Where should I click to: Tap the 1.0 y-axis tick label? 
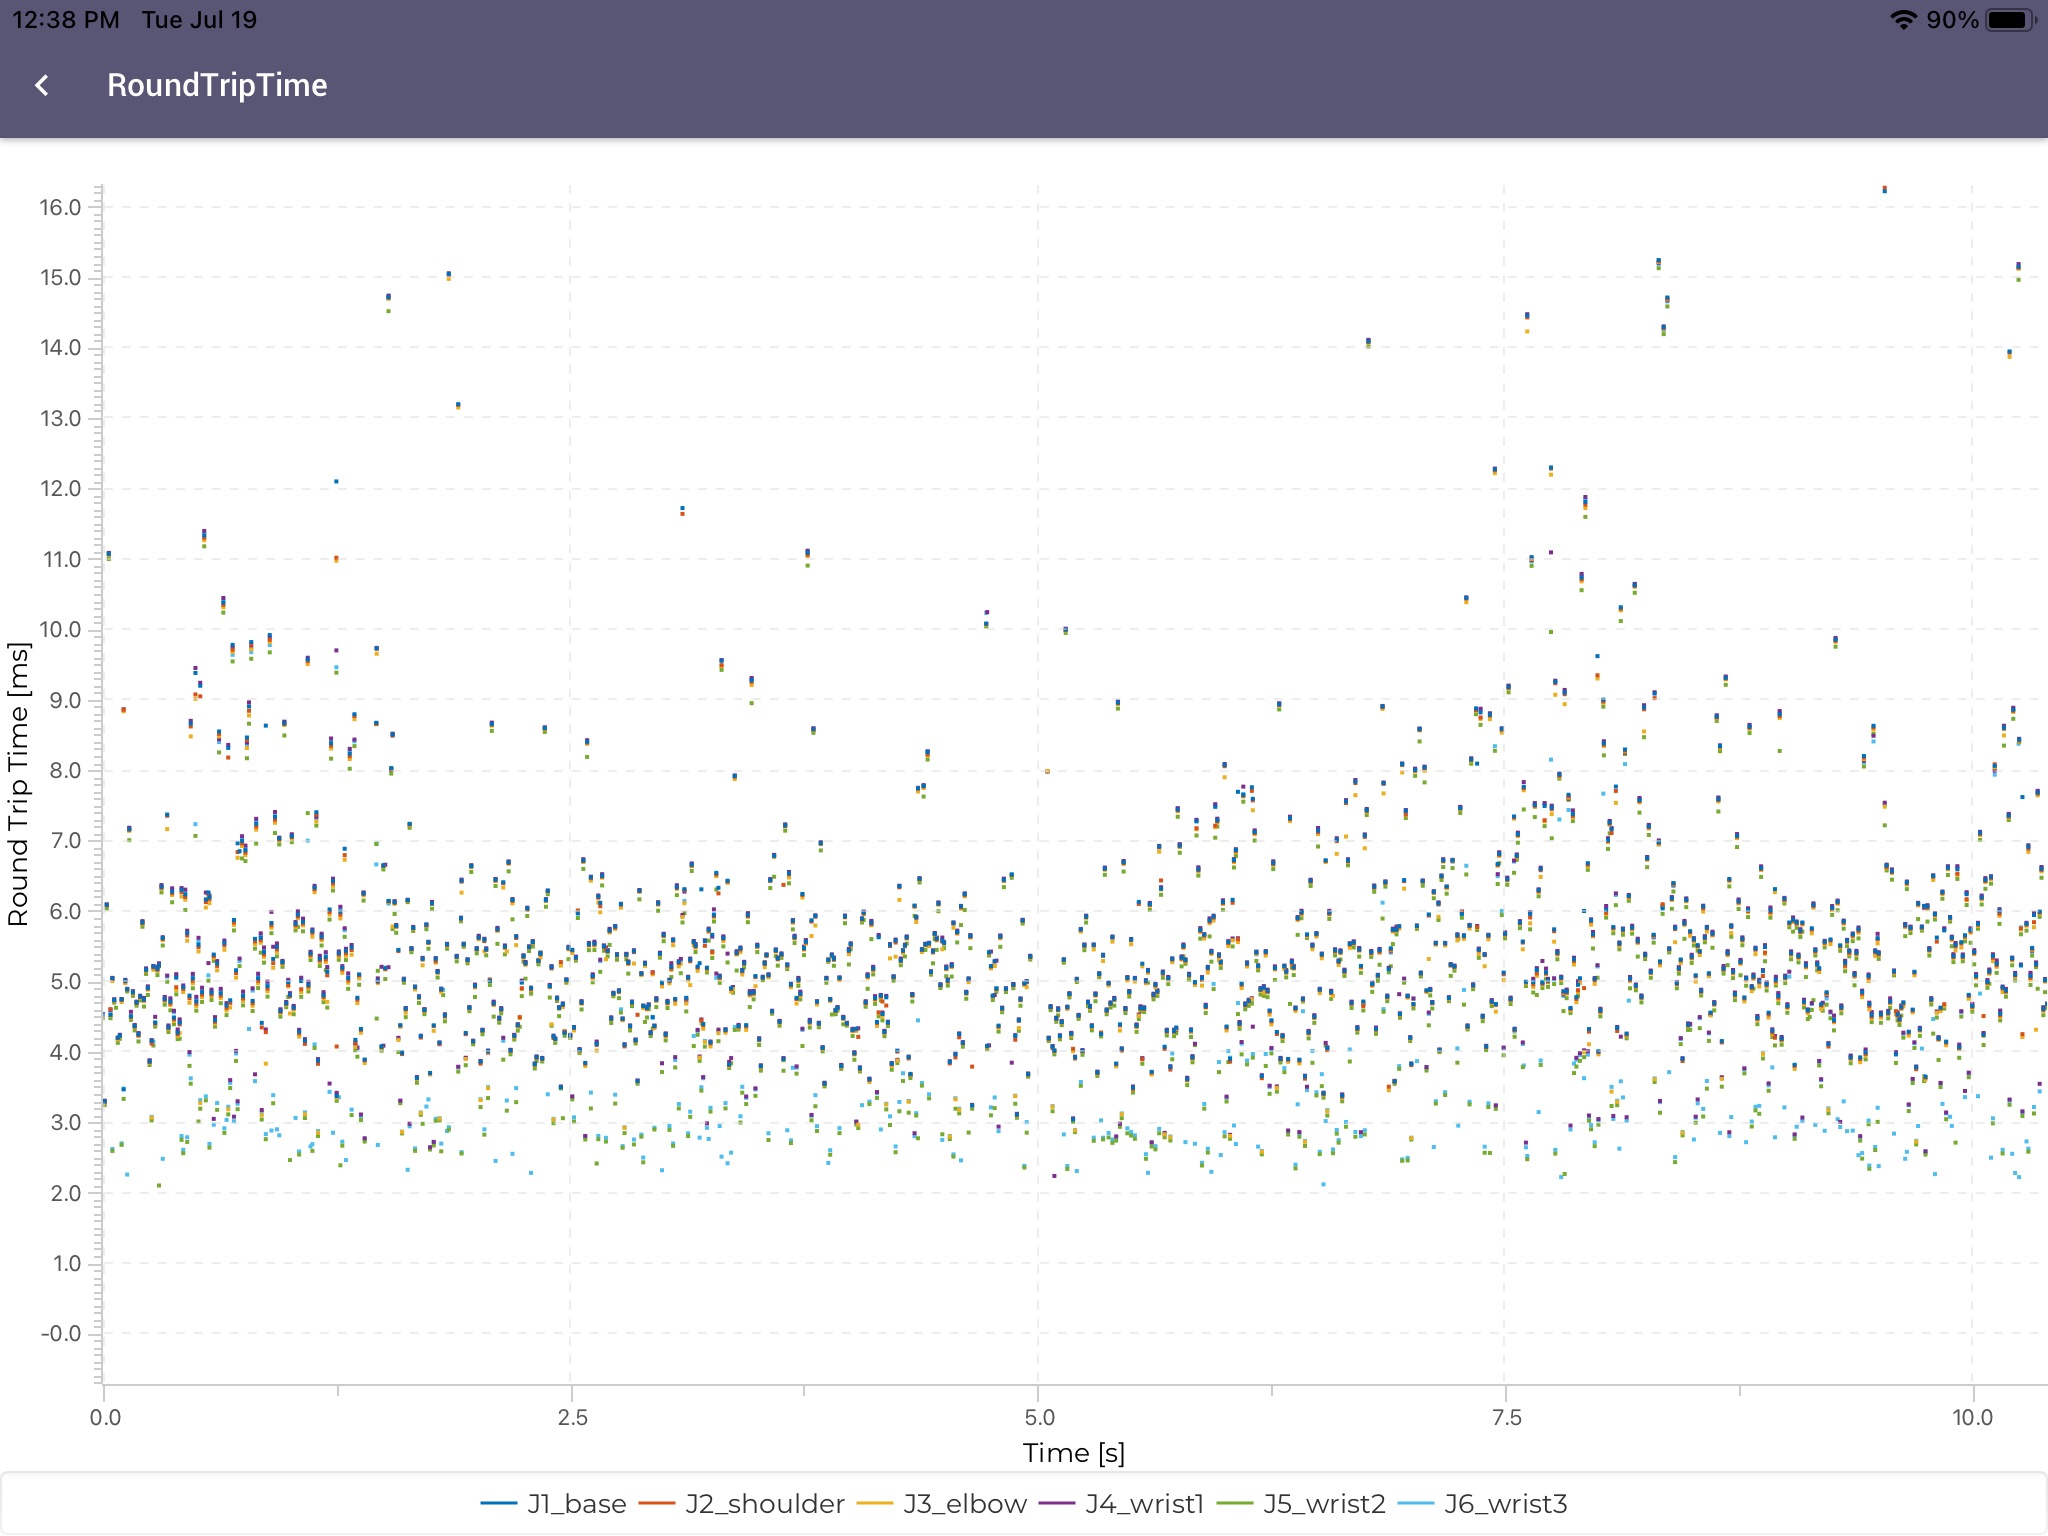66,1263
